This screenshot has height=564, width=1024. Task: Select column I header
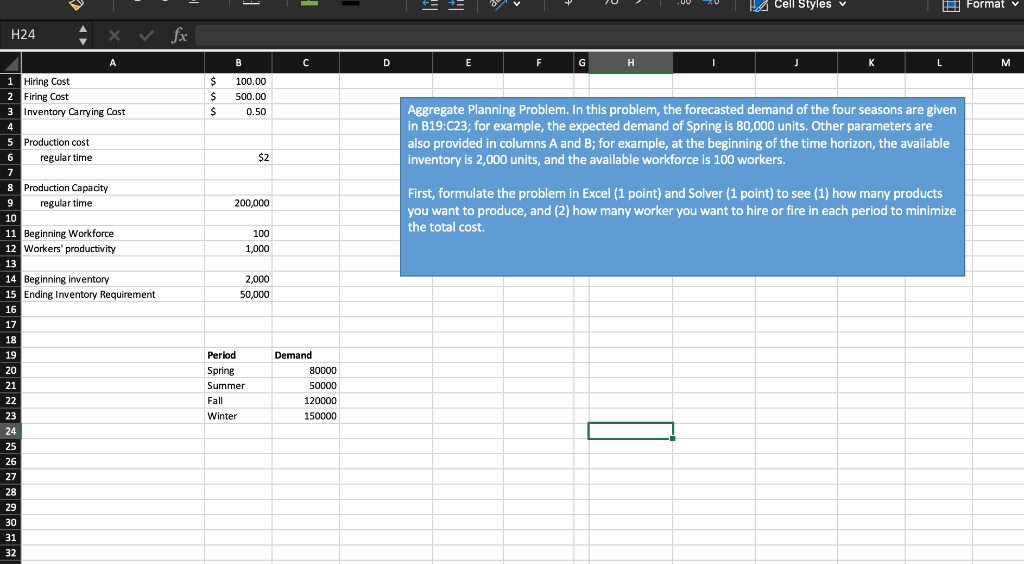[714, 63]
